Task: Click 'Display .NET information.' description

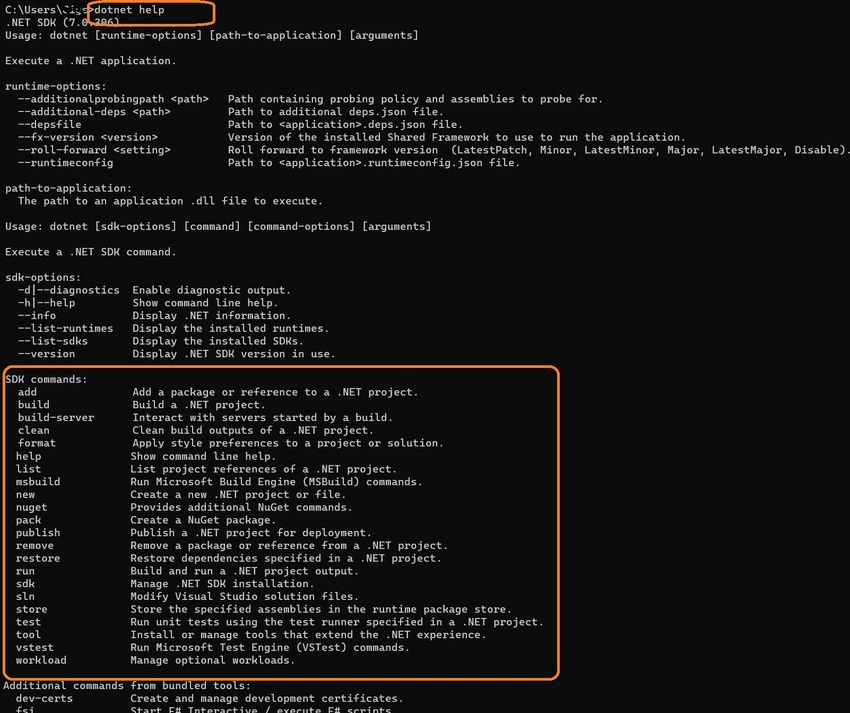Action: 212,316
